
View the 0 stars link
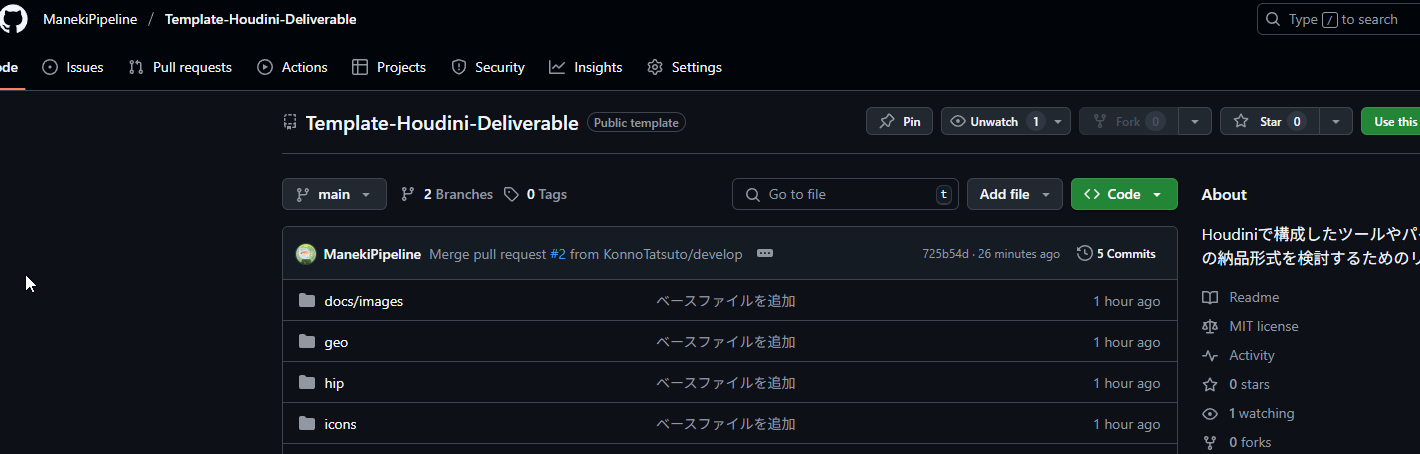tap(1249, 384)
